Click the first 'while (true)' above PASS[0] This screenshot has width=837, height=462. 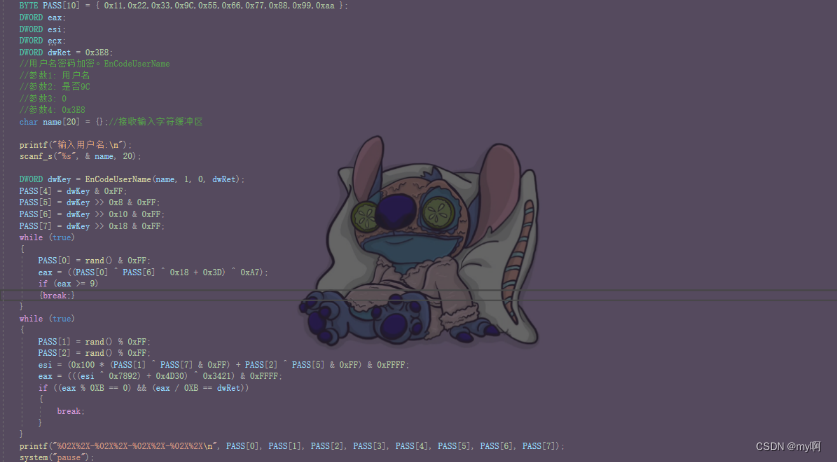(47, 237)
